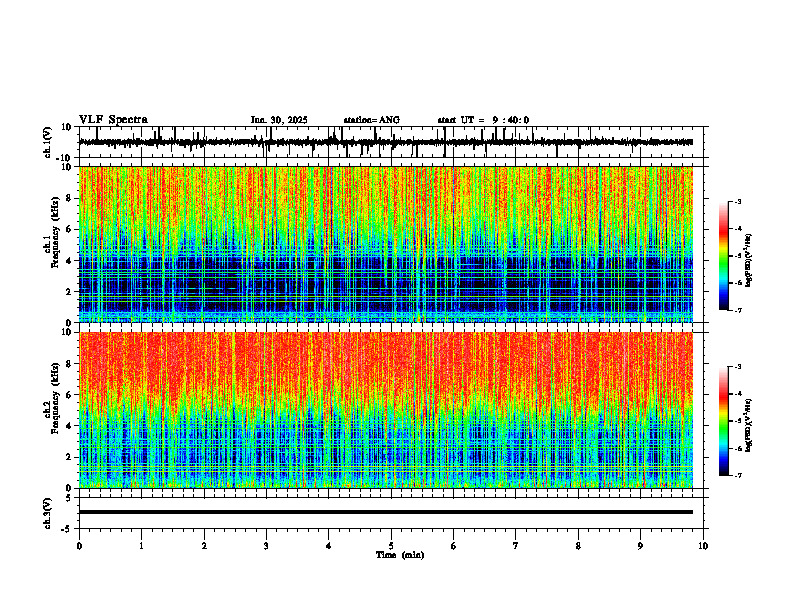Image resolution: width=792 pixels, height=612 pixels.
Task: Click the ch.1 voltage waveform trace
Action: coord(385,142)
